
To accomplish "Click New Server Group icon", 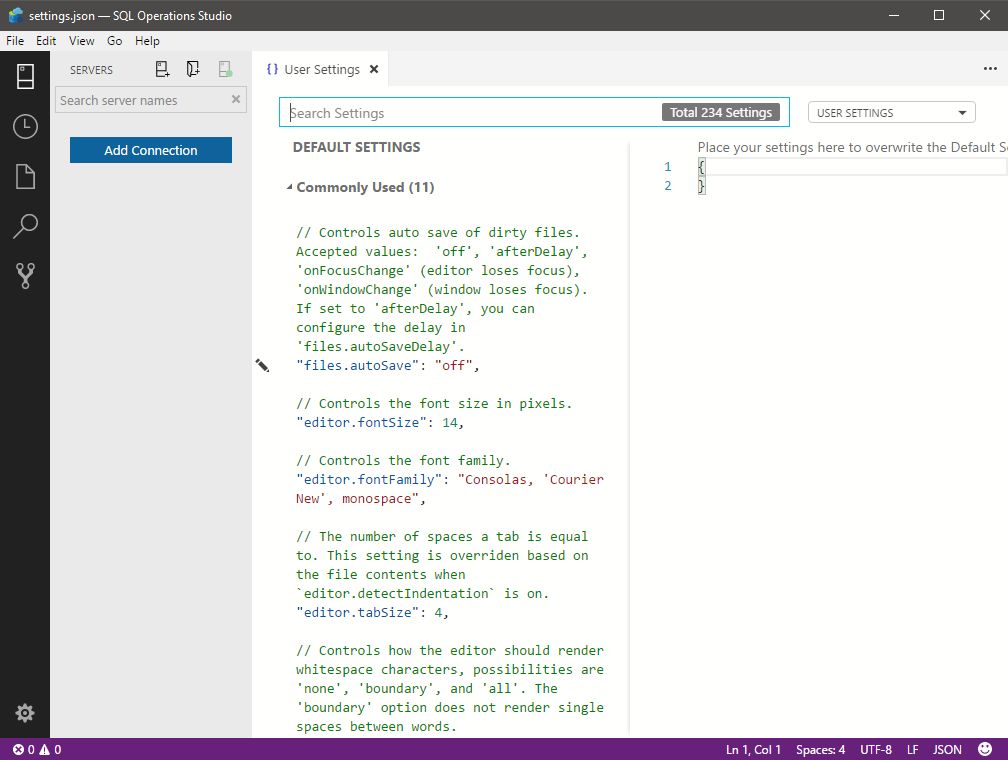I will coord(193,69).
